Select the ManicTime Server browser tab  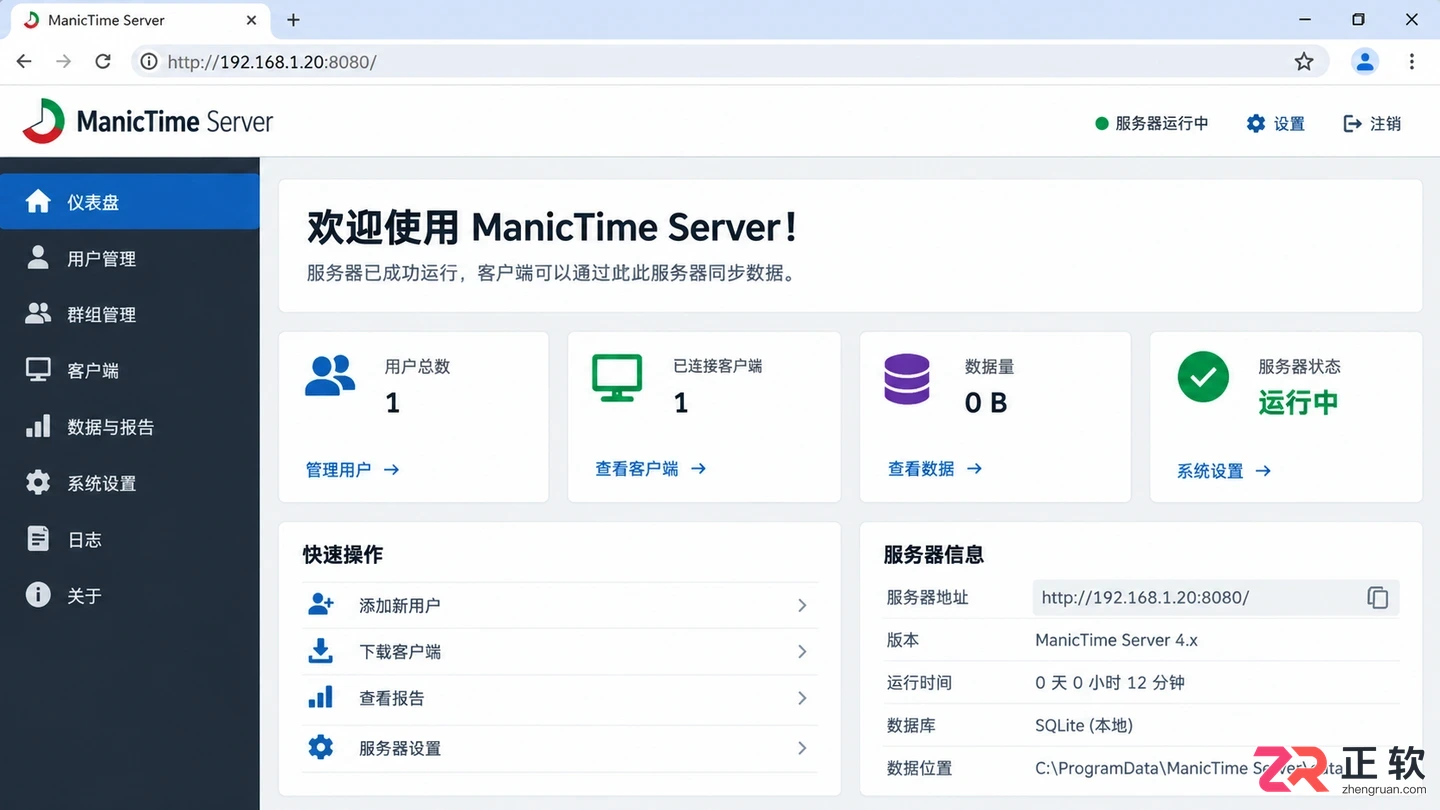coord(141,20)
